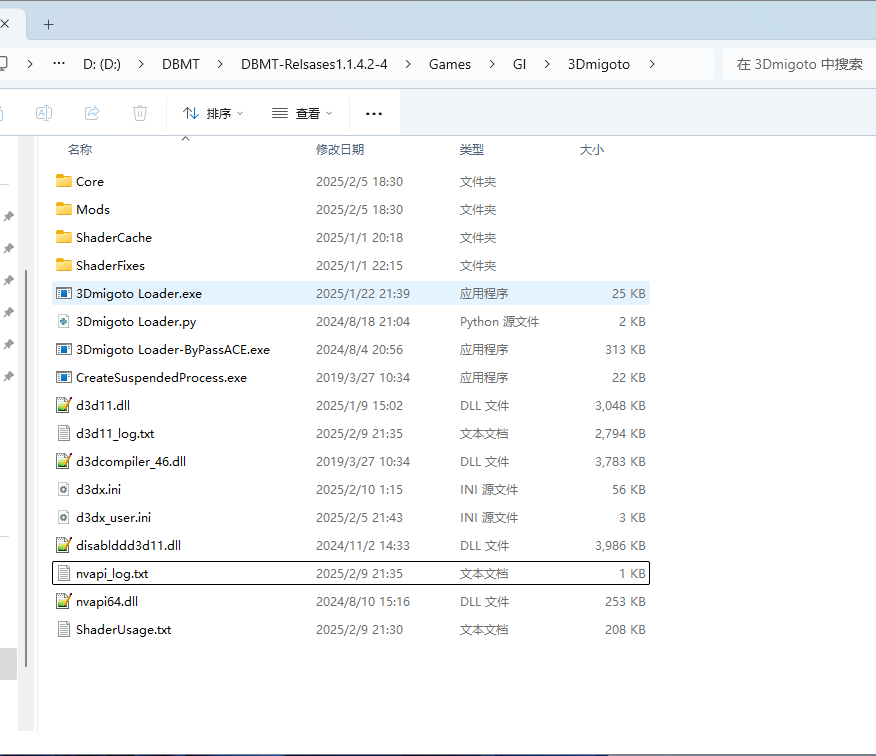Screen dimensions: 876x756
Task: Expand the chevron after 3Dmigoto breadcrumb
Action: tap(652, 64)
